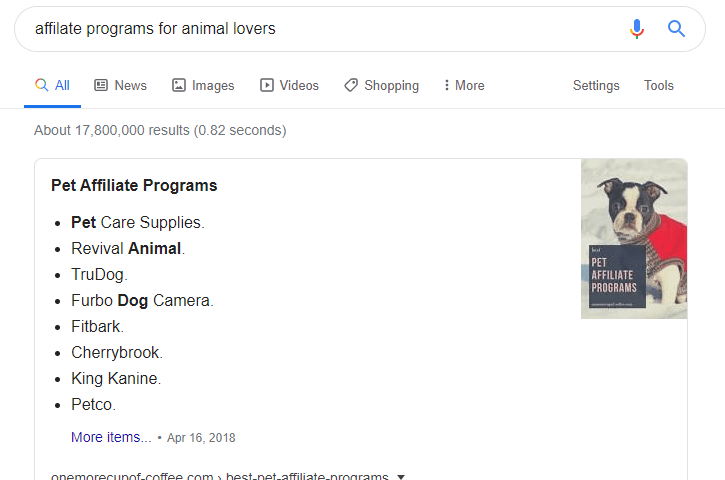Click the onemorecupof-coffee.com result URL
This screenshot has height=480, width=725.
click(x=220, y=476)
